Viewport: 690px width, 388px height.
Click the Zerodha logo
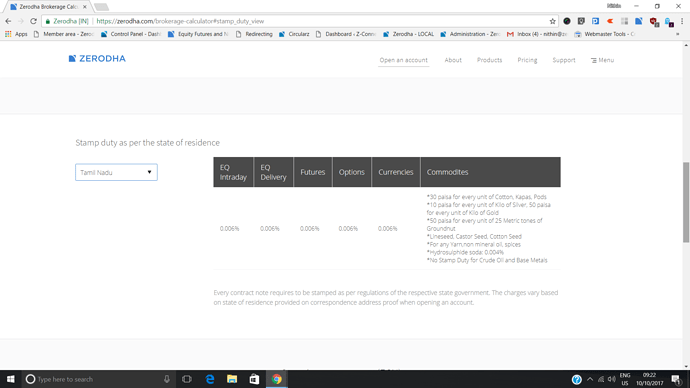(97, 59)
